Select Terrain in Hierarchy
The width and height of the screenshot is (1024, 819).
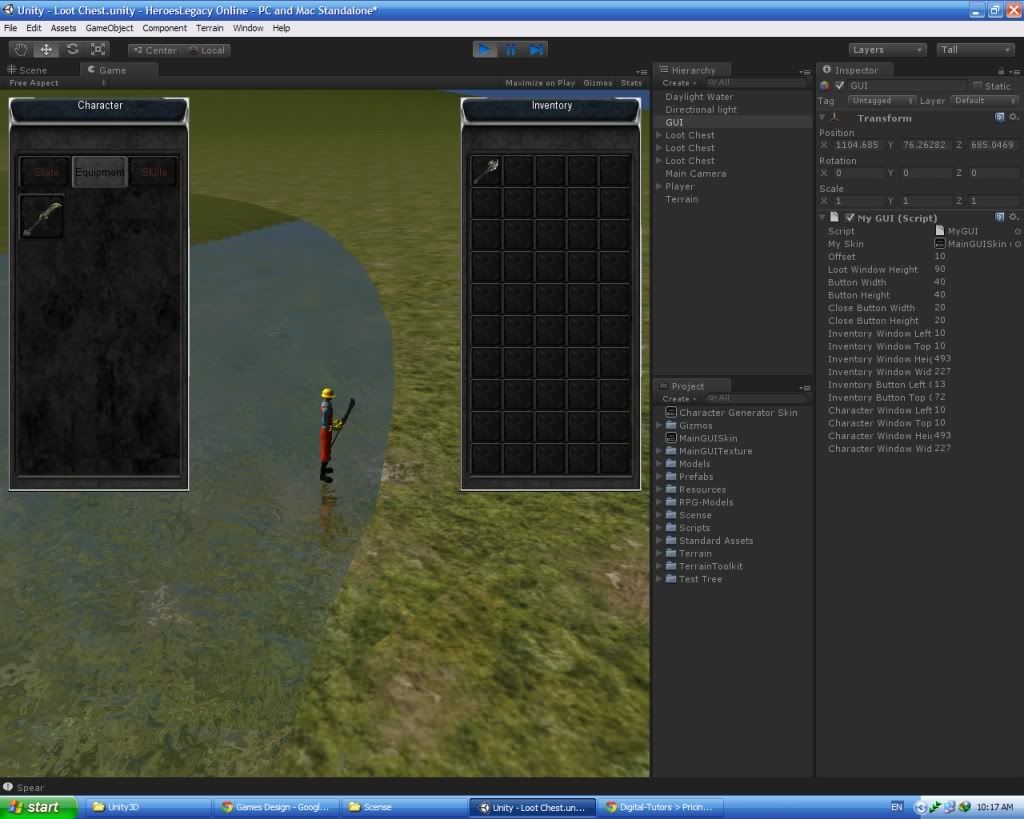pyautogui.click(x=681, y=199)
